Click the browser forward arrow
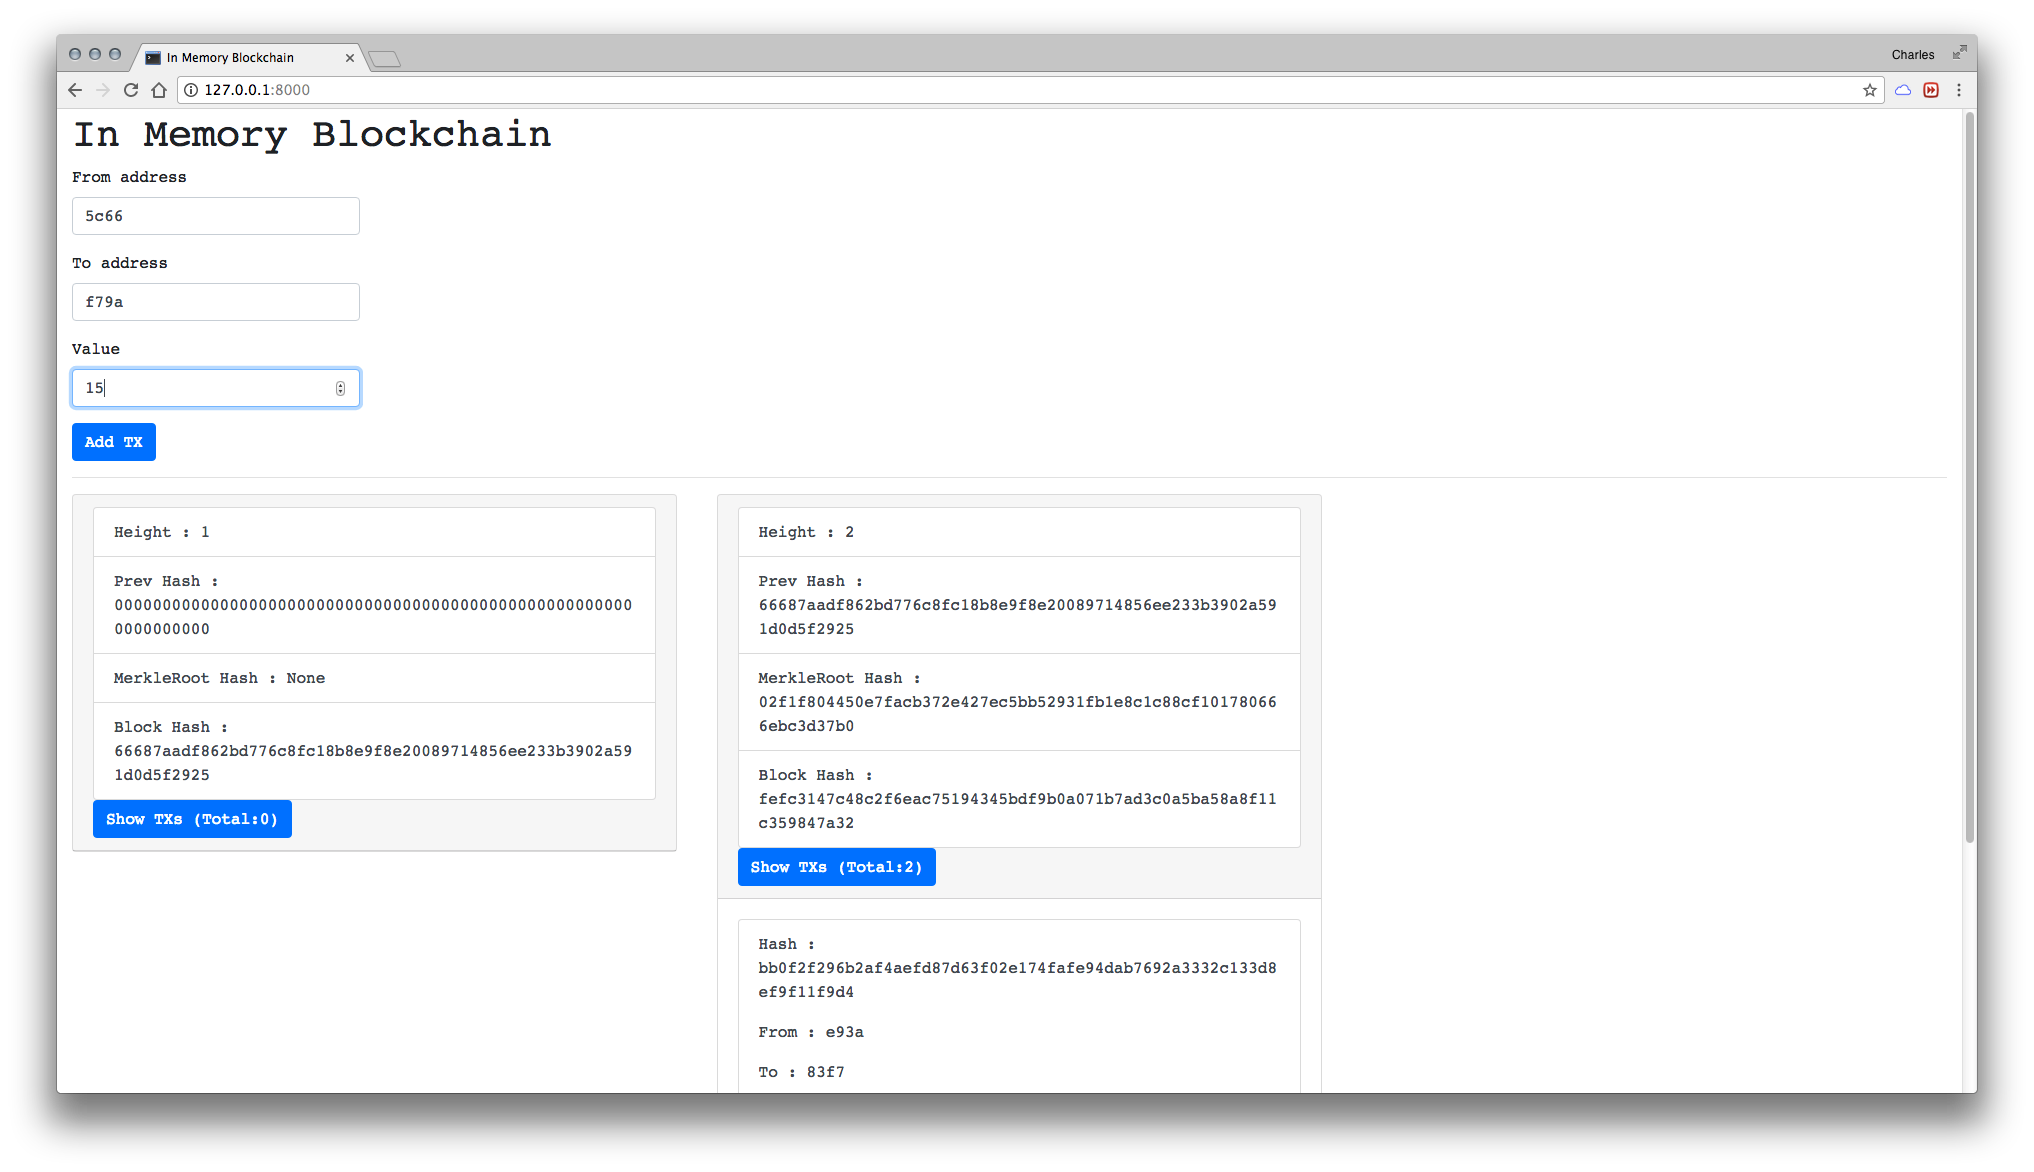The width and height of the screenshot is (2034, 1172). [103, 90]
